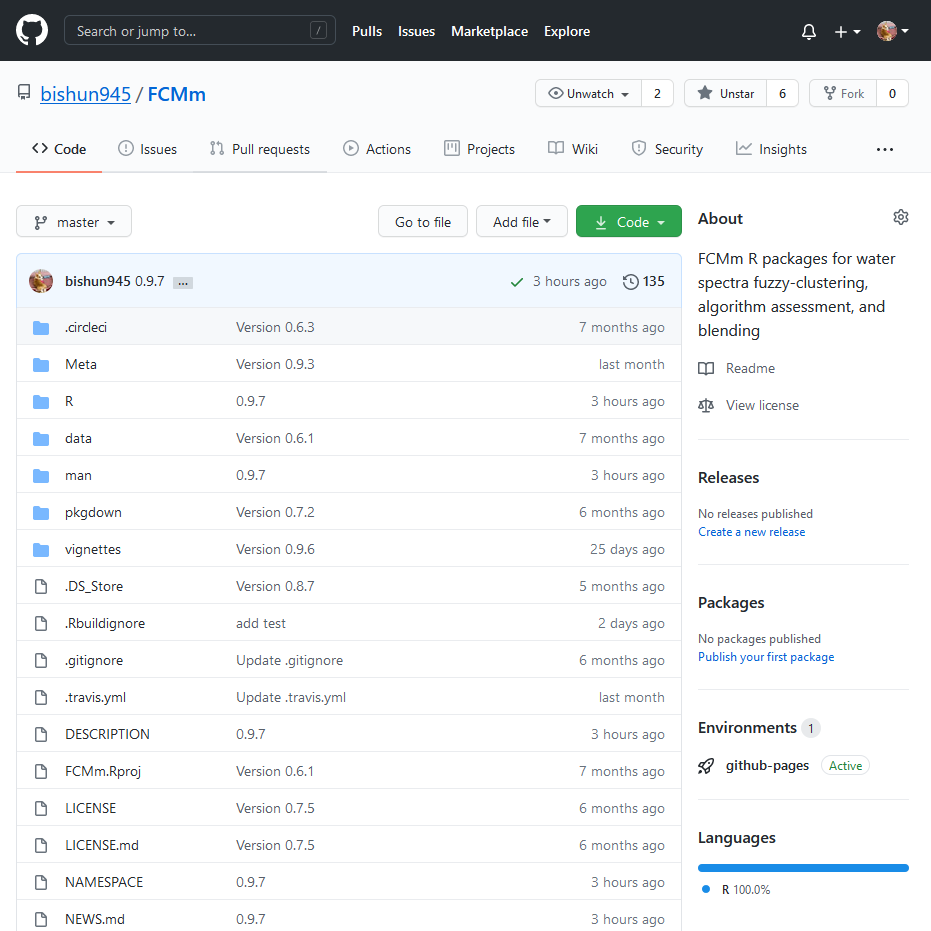Open the About section settings gear
931x931 pixels.
[901, 216]
